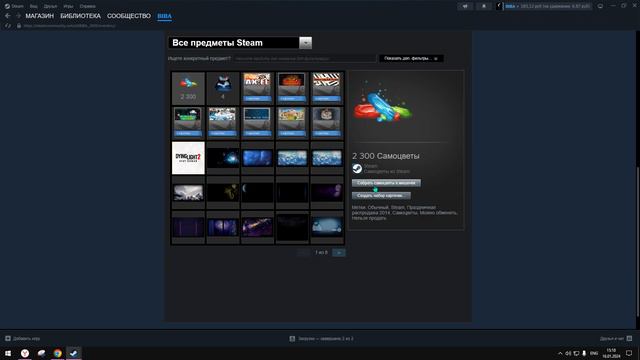The height and width of the screenshot is (360, 640).
Task: Open the 'Все предметы Steam' inventory dropdown
Action: 240,43
